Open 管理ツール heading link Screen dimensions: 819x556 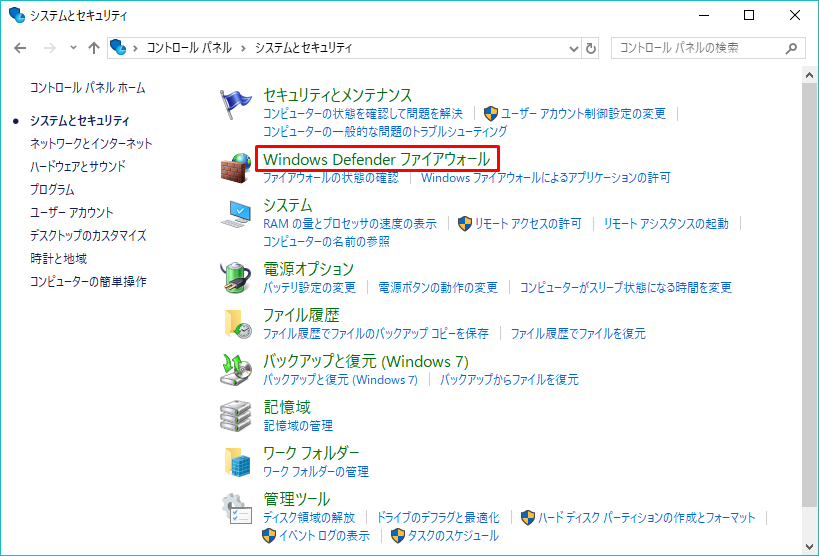pos(296,499)
